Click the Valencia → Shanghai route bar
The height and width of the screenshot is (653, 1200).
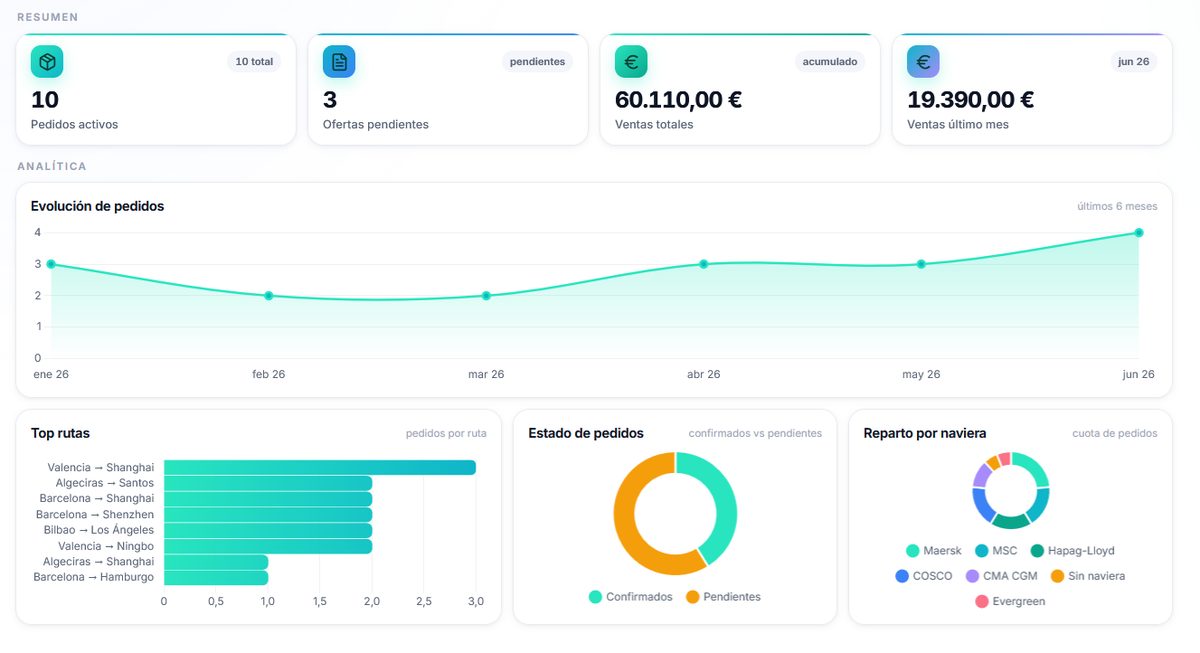[320, 467]
